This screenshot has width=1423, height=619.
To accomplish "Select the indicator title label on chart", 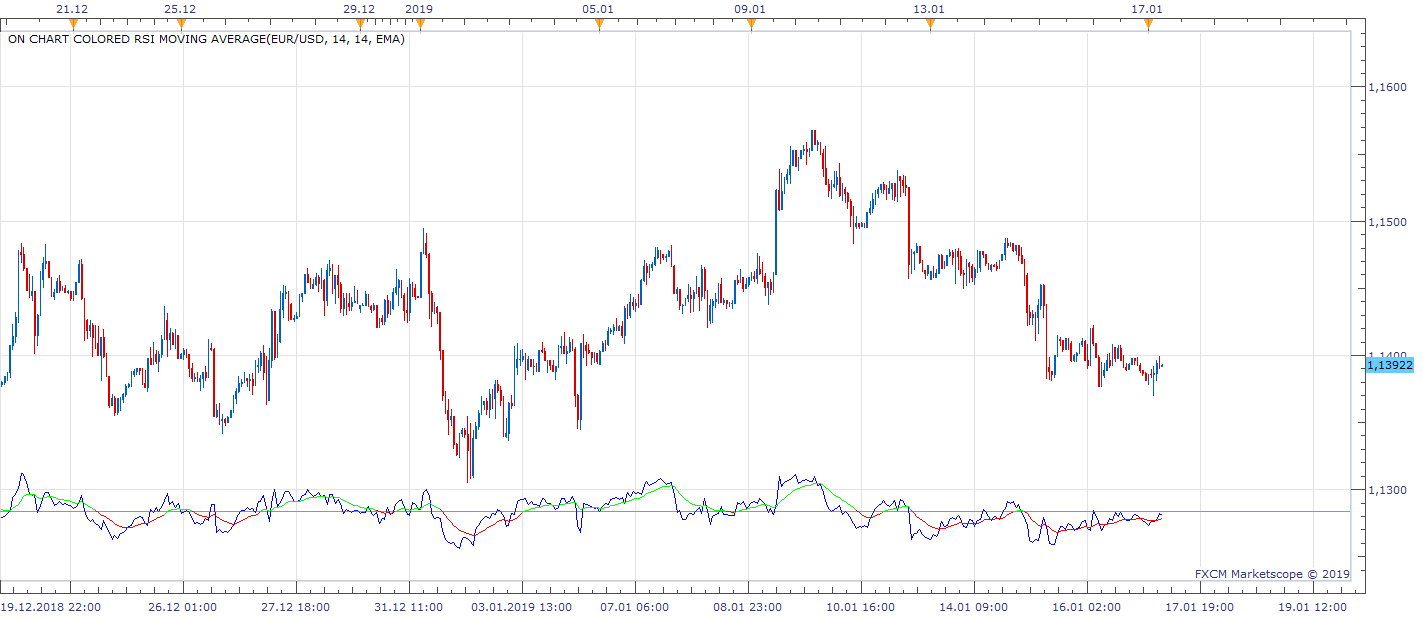I will pos(206,40).
